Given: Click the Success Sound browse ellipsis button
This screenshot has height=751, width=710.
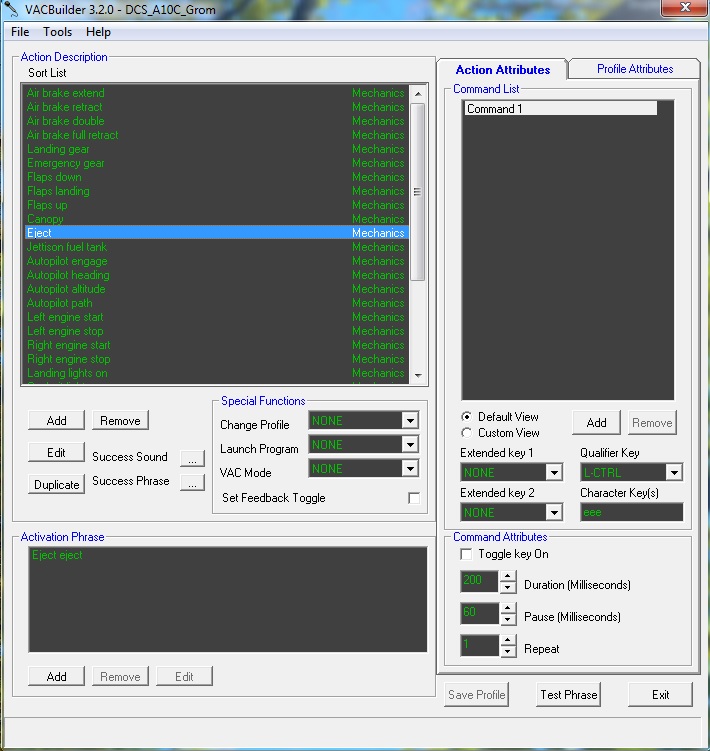Looking at the screenshot, I should (192, 458).
